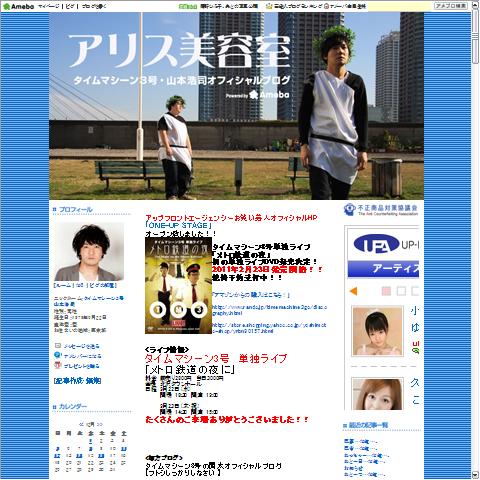Click the メッセージを送る link
Screen dimensions: 480x480
82,346
